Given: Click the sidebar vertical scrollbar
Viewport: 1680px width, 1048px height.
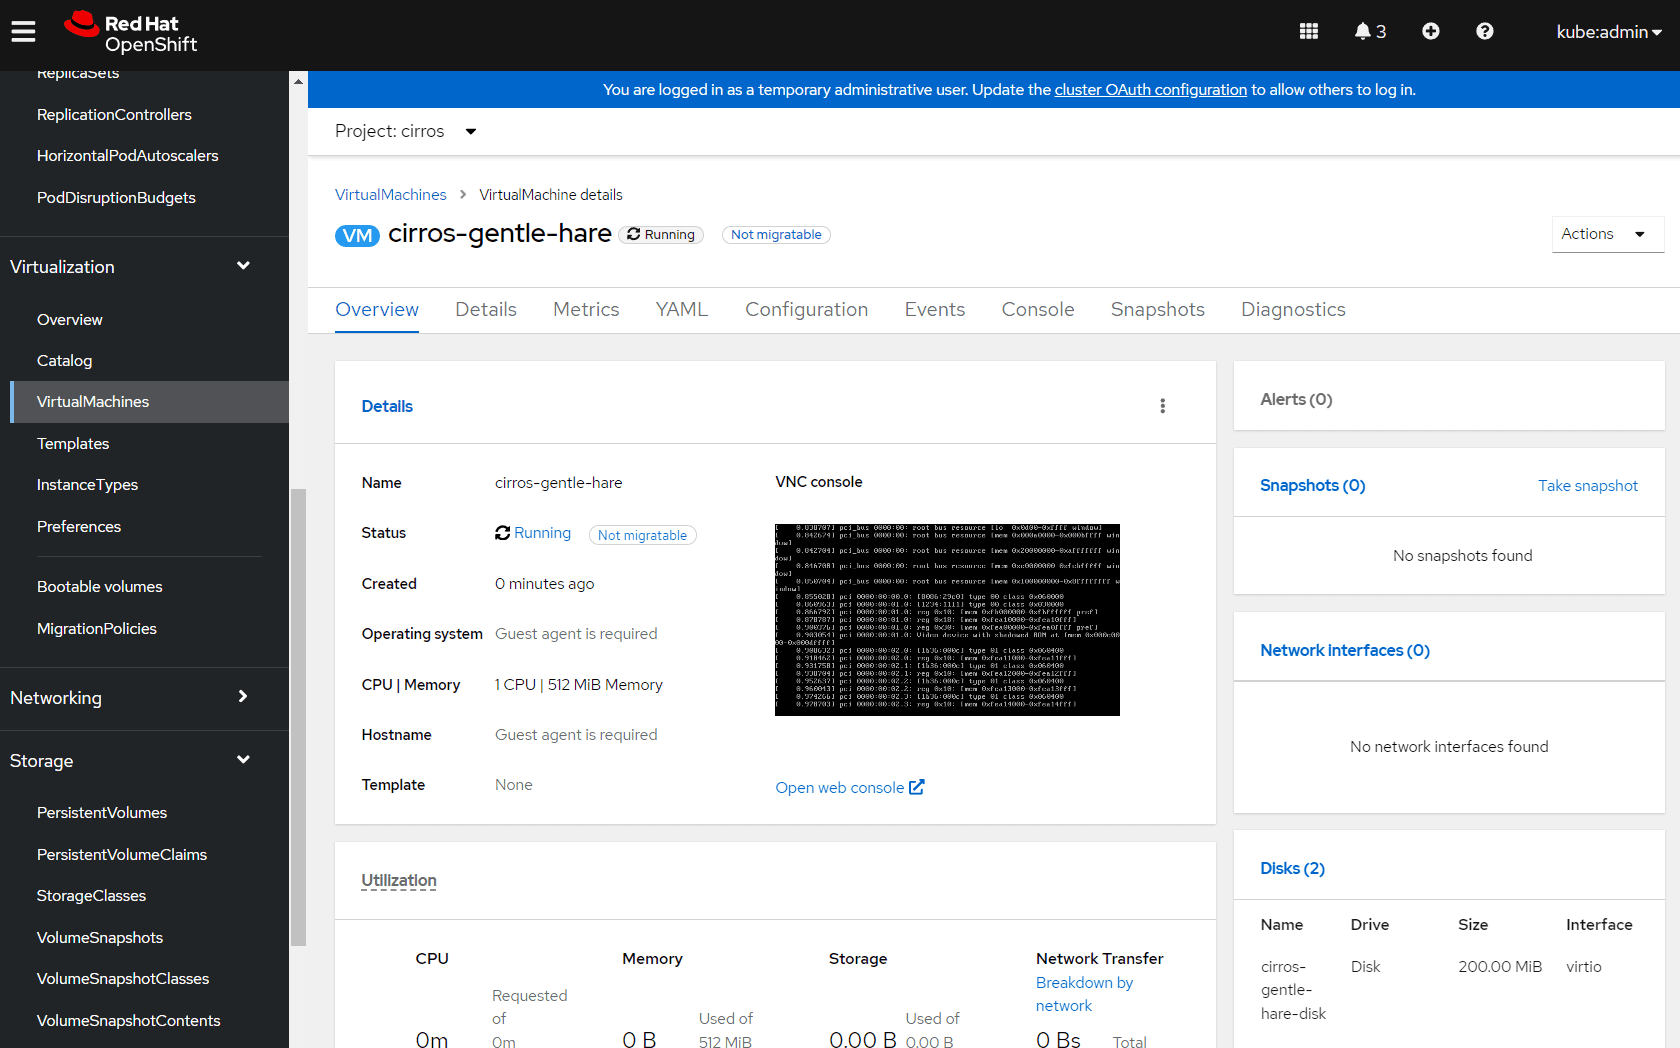Looking at the screenshot, I should pos(298,716).
